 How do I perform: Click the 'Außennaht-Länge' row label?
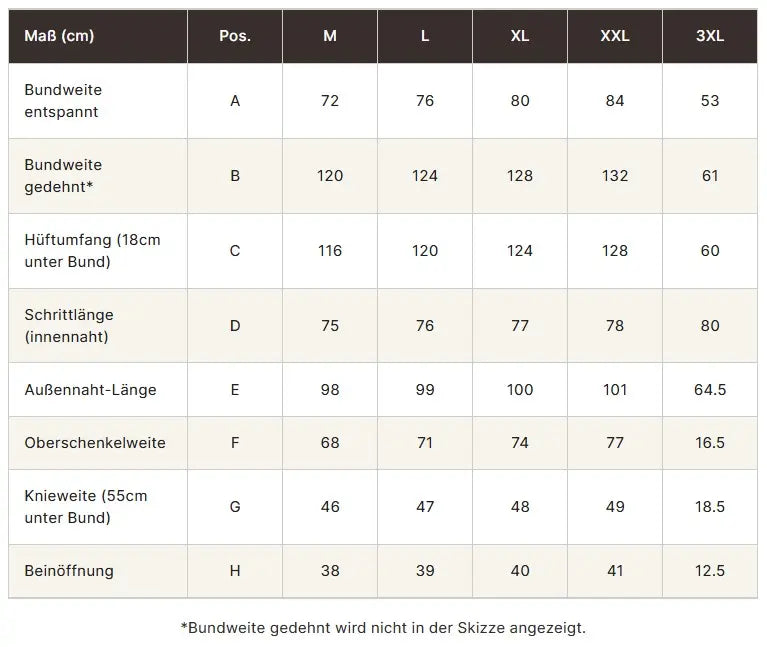(90, 390)
